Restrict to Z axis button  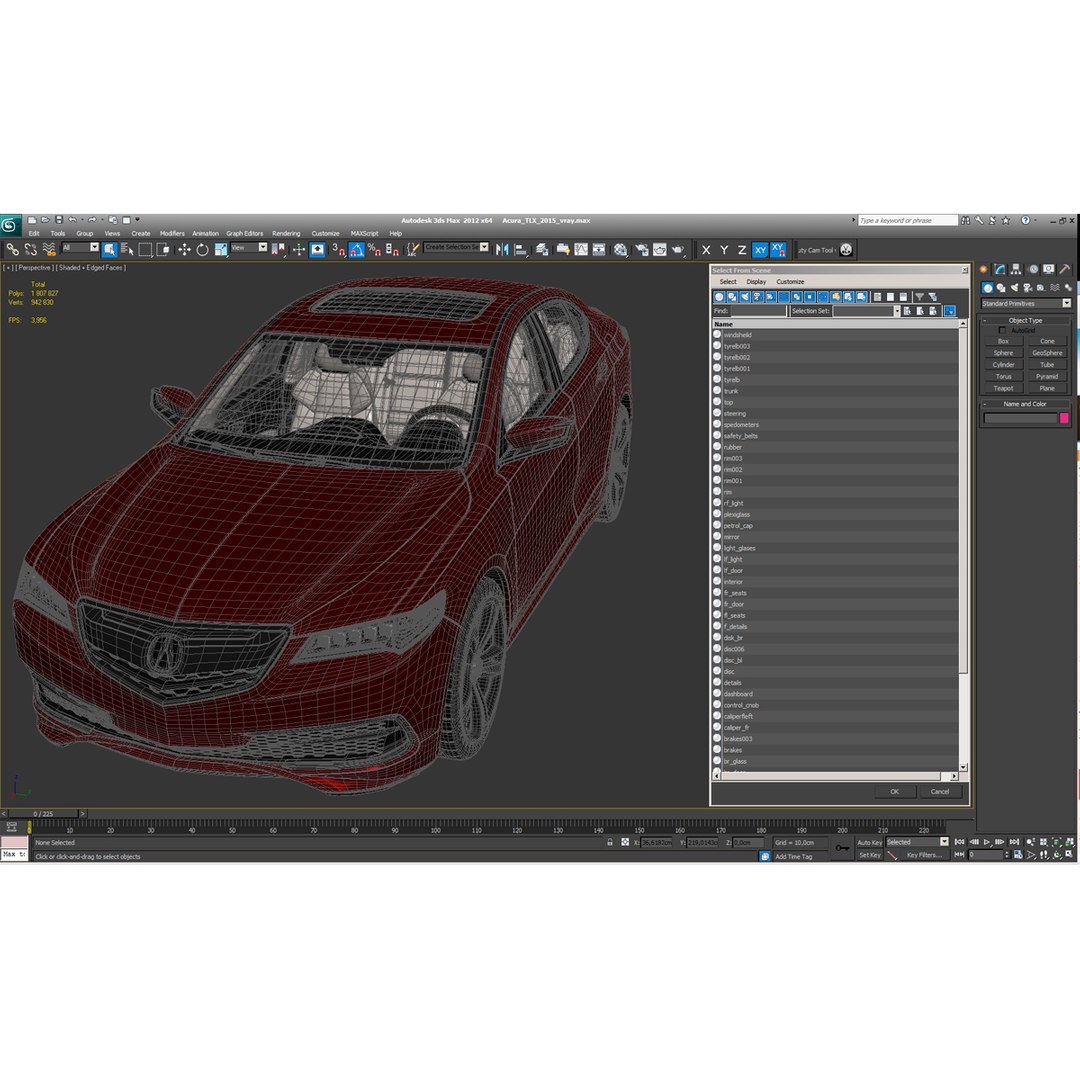[x=742, y=250]
